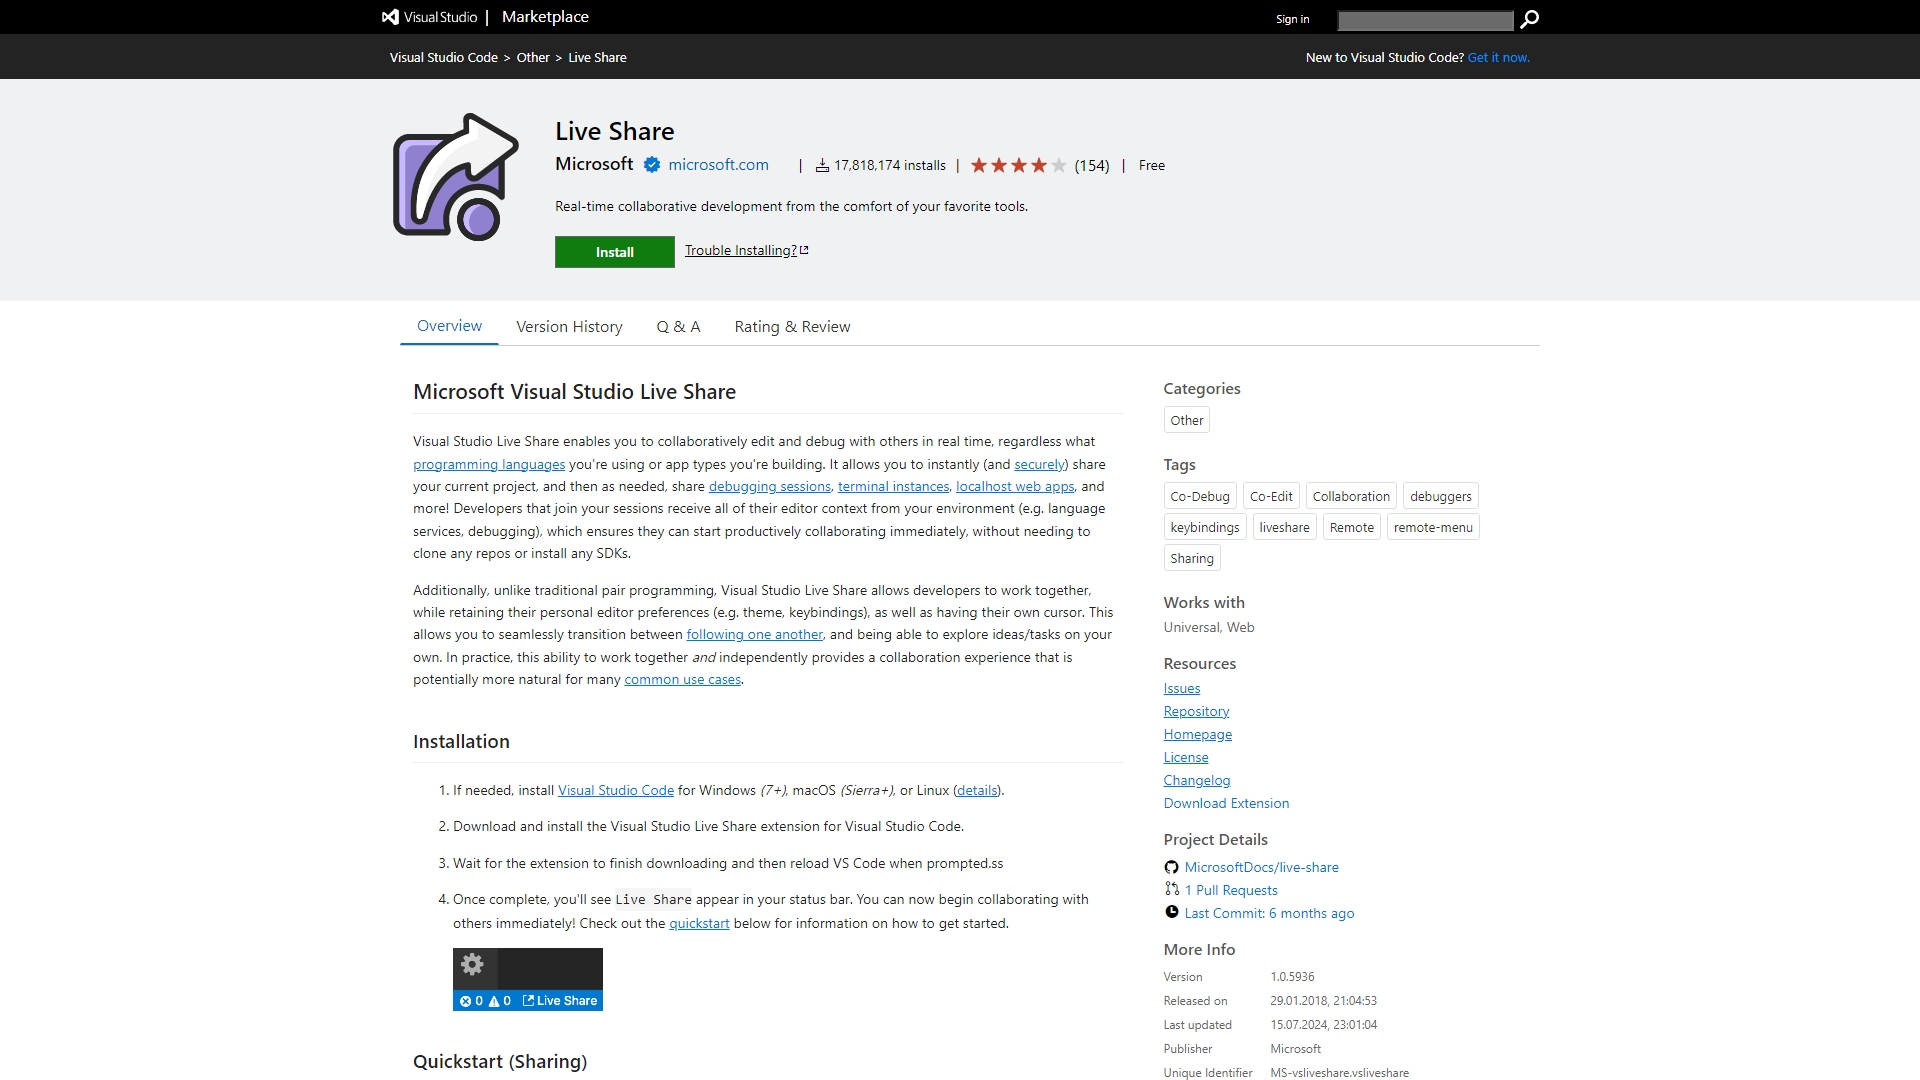
Task: Open the Changelog resource link
Action: (1196, 780)
